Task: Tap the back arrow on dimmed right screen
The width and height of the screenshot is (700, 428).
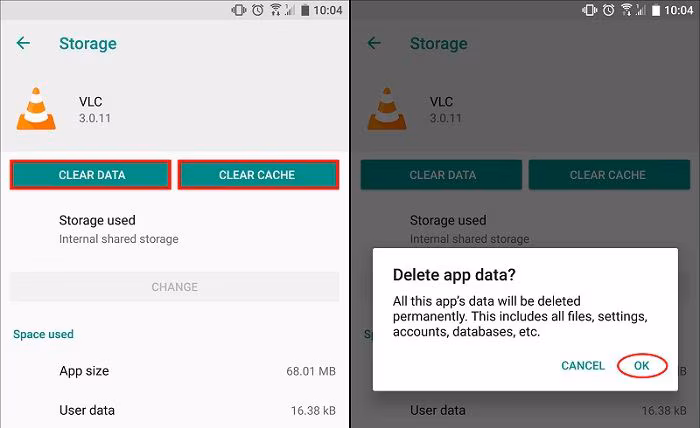Action: coord(374,43)
